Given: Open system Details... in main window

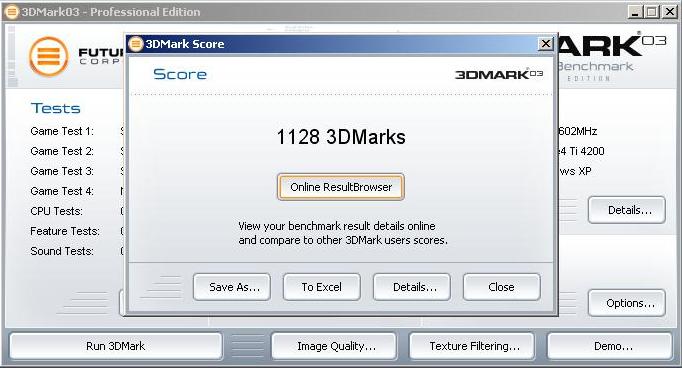Looking at the screenshot, I should tap(627, 210).
